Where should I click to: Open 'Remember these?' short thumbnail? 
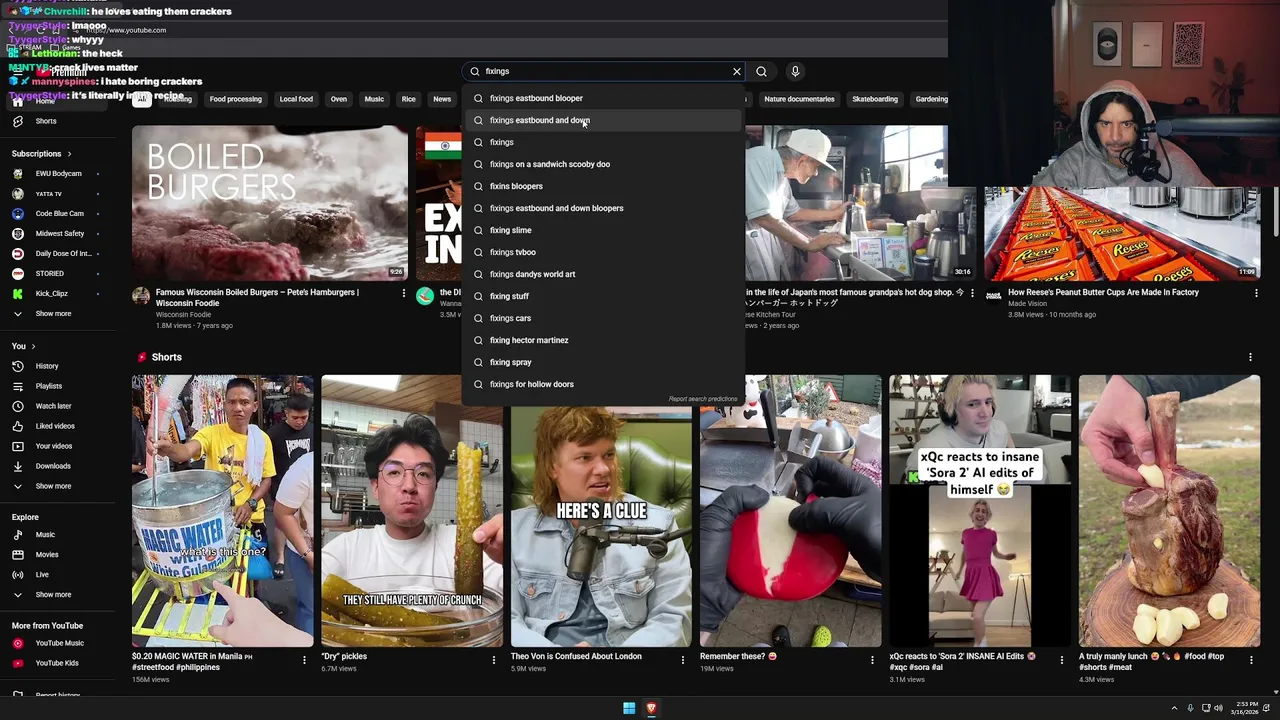[791, 526]
